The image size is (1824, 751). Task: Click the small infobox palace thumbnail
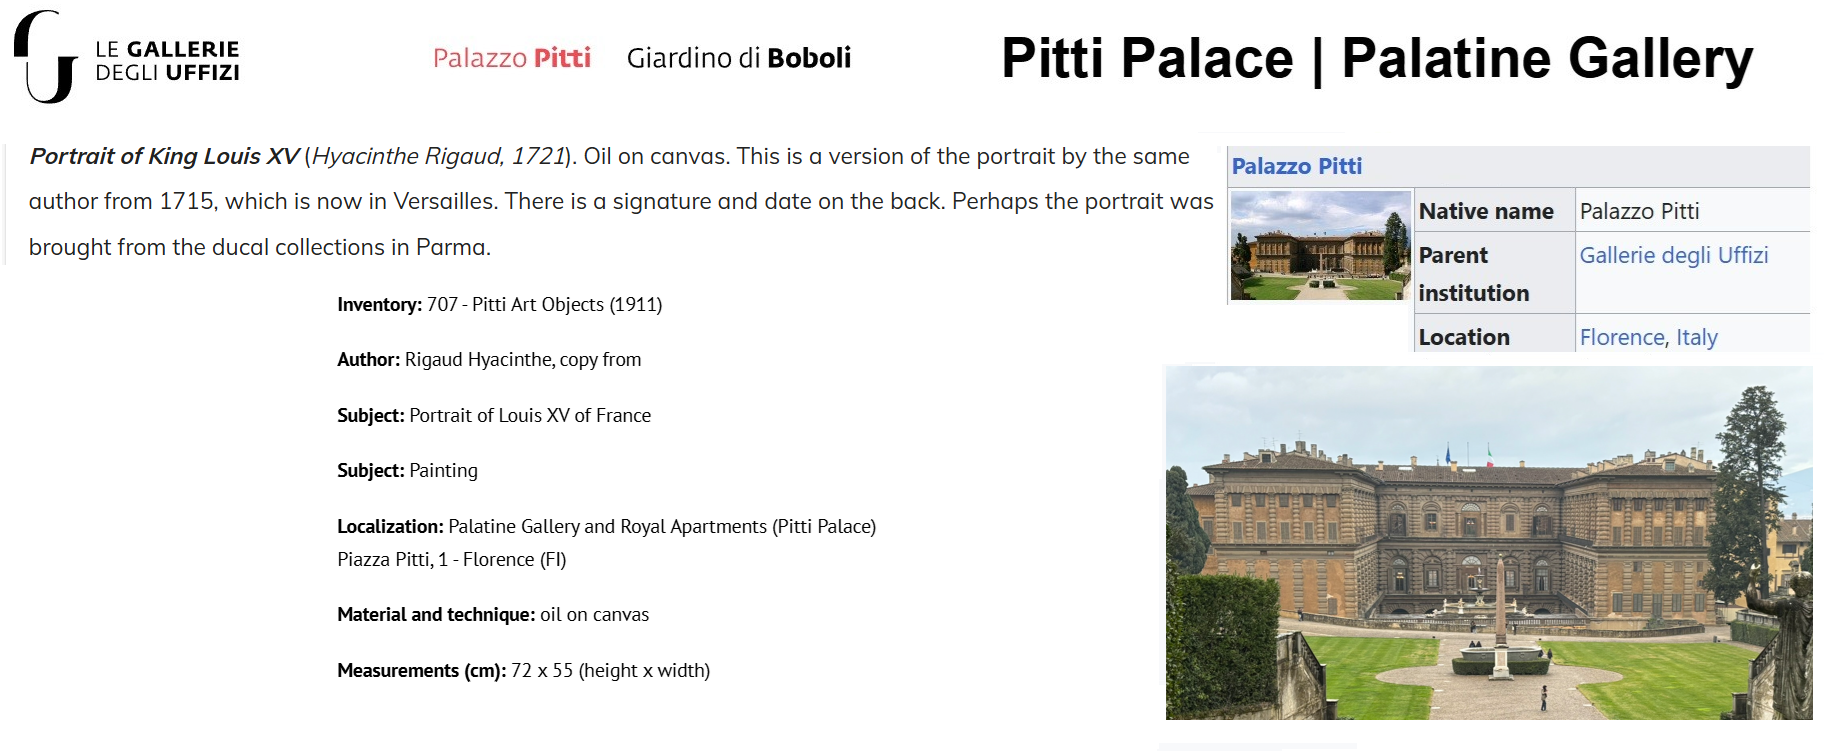coord(1320,246)
